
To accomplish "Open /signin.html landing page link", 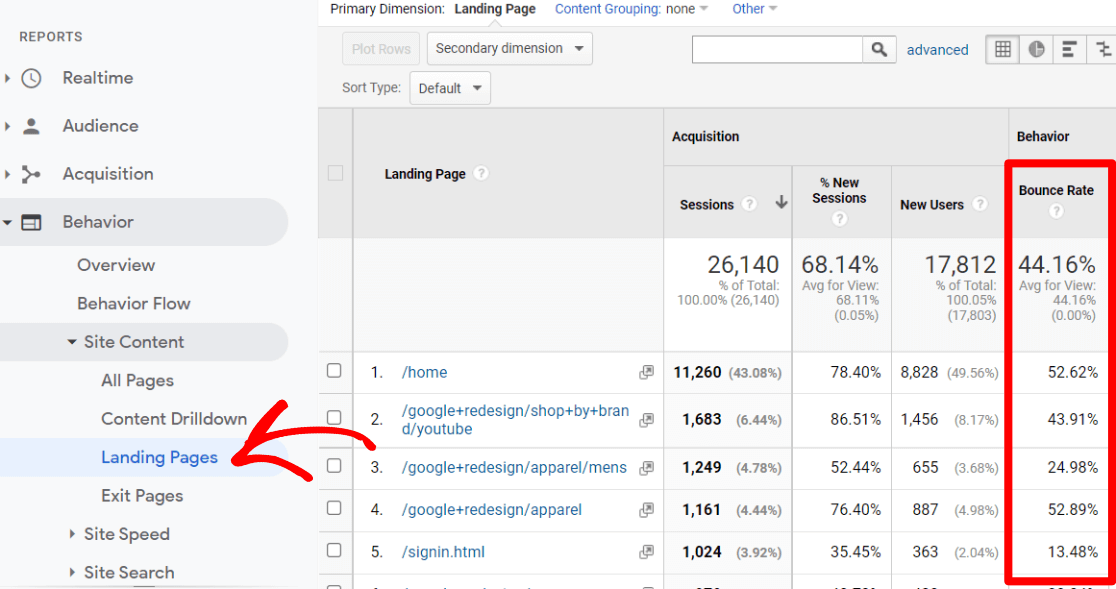I will tap(443, 551).
